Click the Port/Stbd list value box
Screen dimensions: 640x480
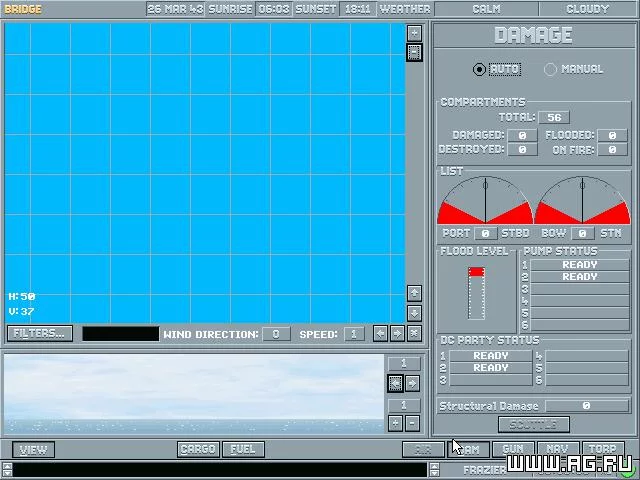pyautogui.click(x=486, y=233)
